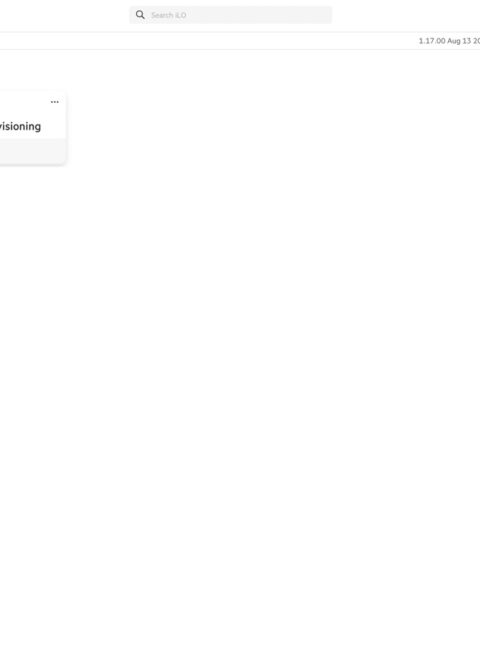
Task: Open the three-dot menu on the card
Action: pyautogui.click(x=55, y=102)
